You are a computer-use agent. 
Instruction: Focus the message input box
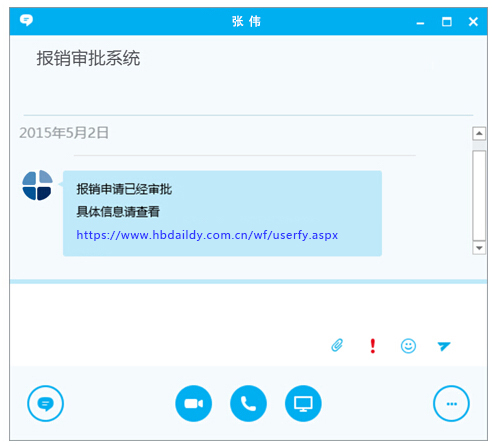pos(248,308)
